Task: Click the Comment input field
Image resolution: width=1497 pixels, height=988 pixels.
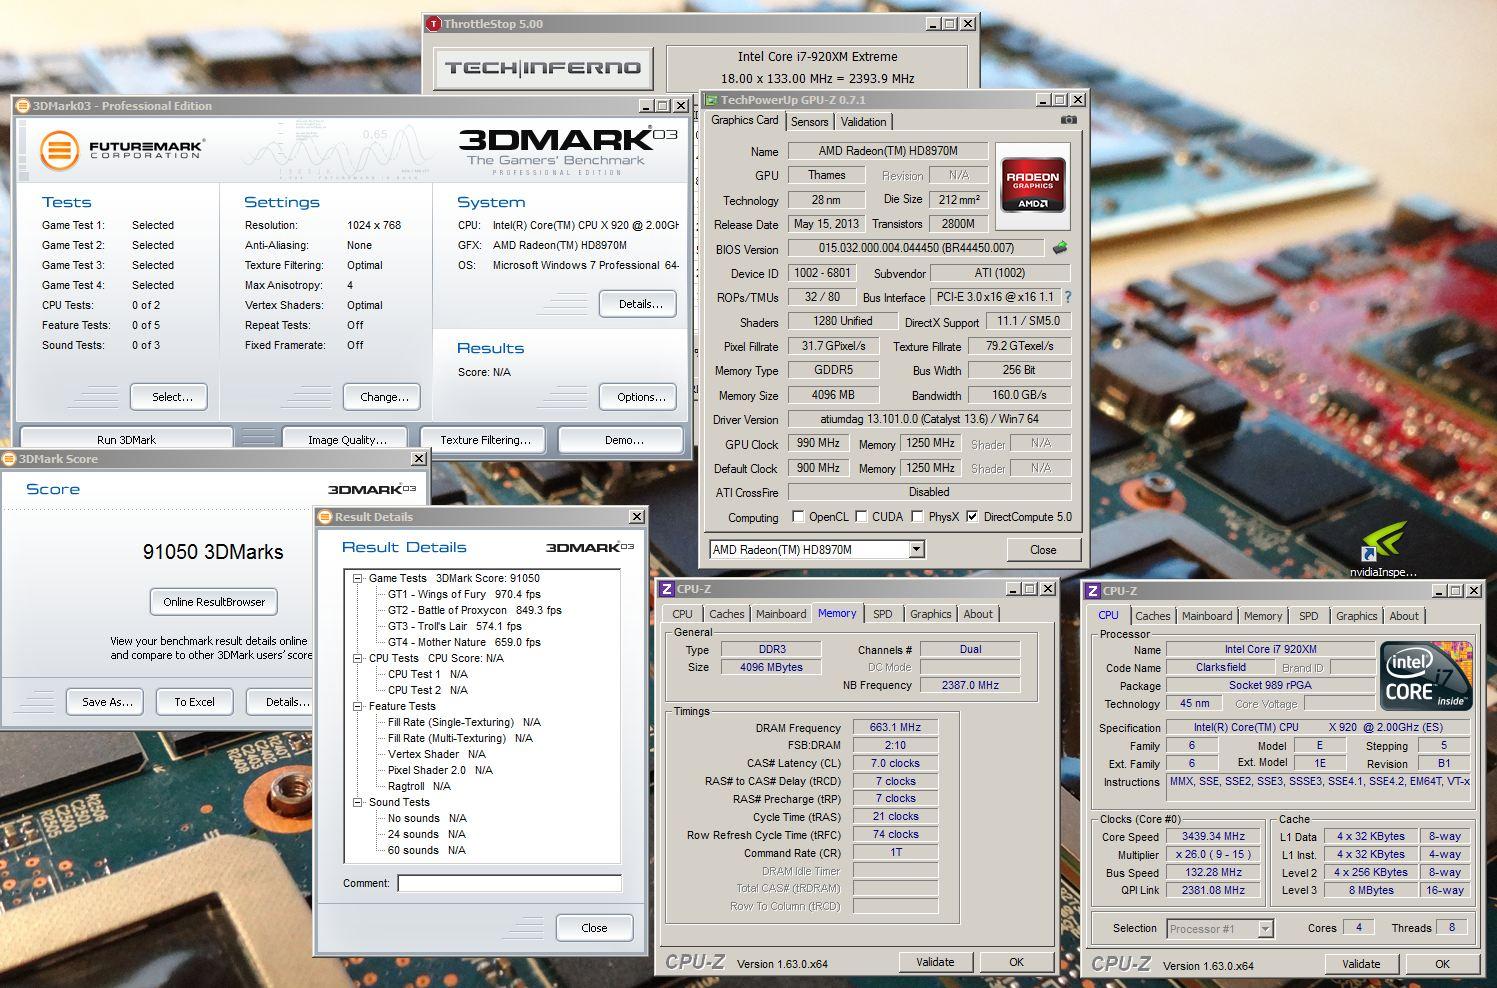Action: tap(509, 883)
